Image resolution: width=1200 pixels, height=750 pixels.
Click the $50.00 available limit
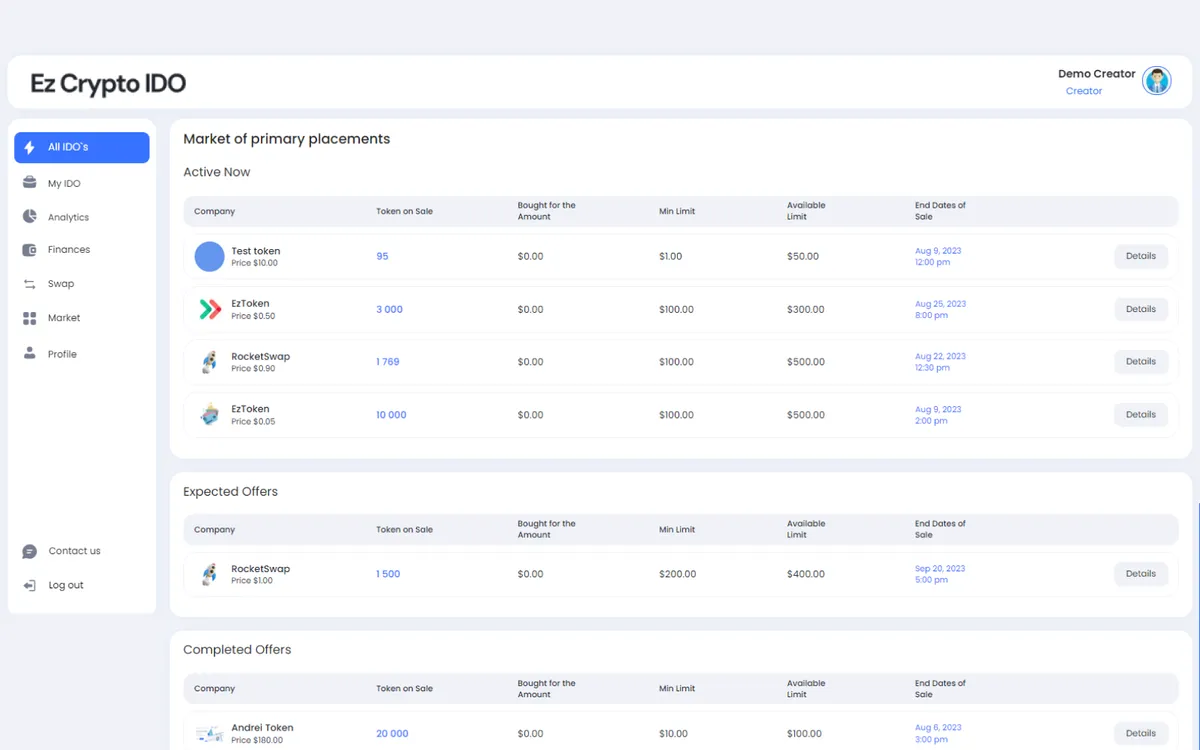click(x=803, y=256)
